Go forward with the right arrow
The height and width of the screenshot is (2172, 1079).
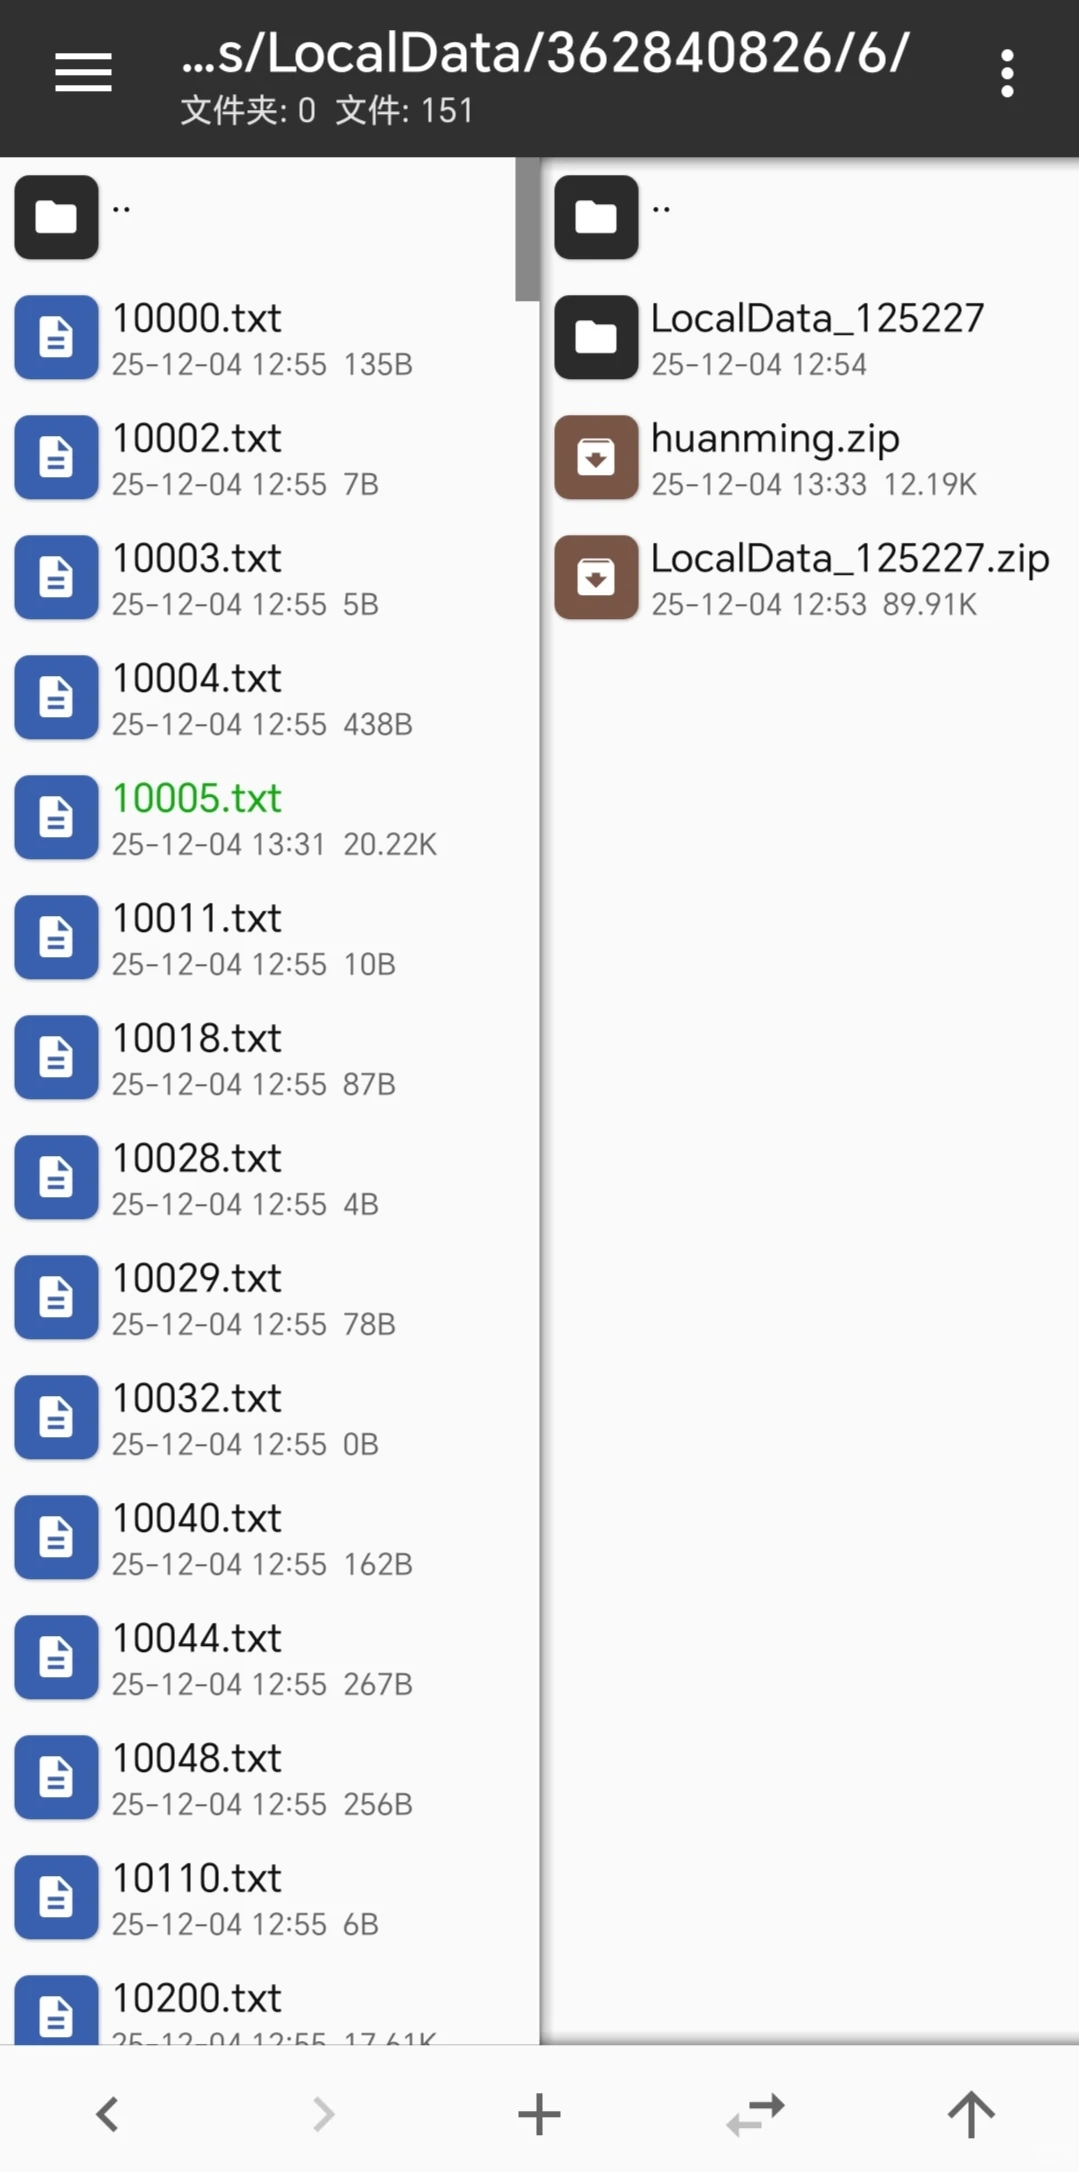point(323,2114)
